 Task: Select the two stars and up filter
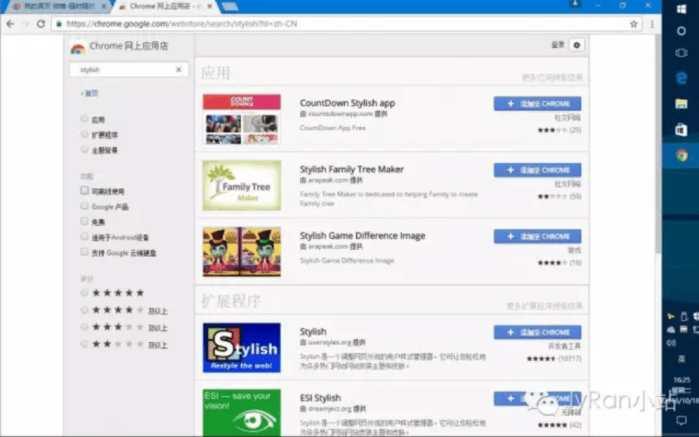84,344
